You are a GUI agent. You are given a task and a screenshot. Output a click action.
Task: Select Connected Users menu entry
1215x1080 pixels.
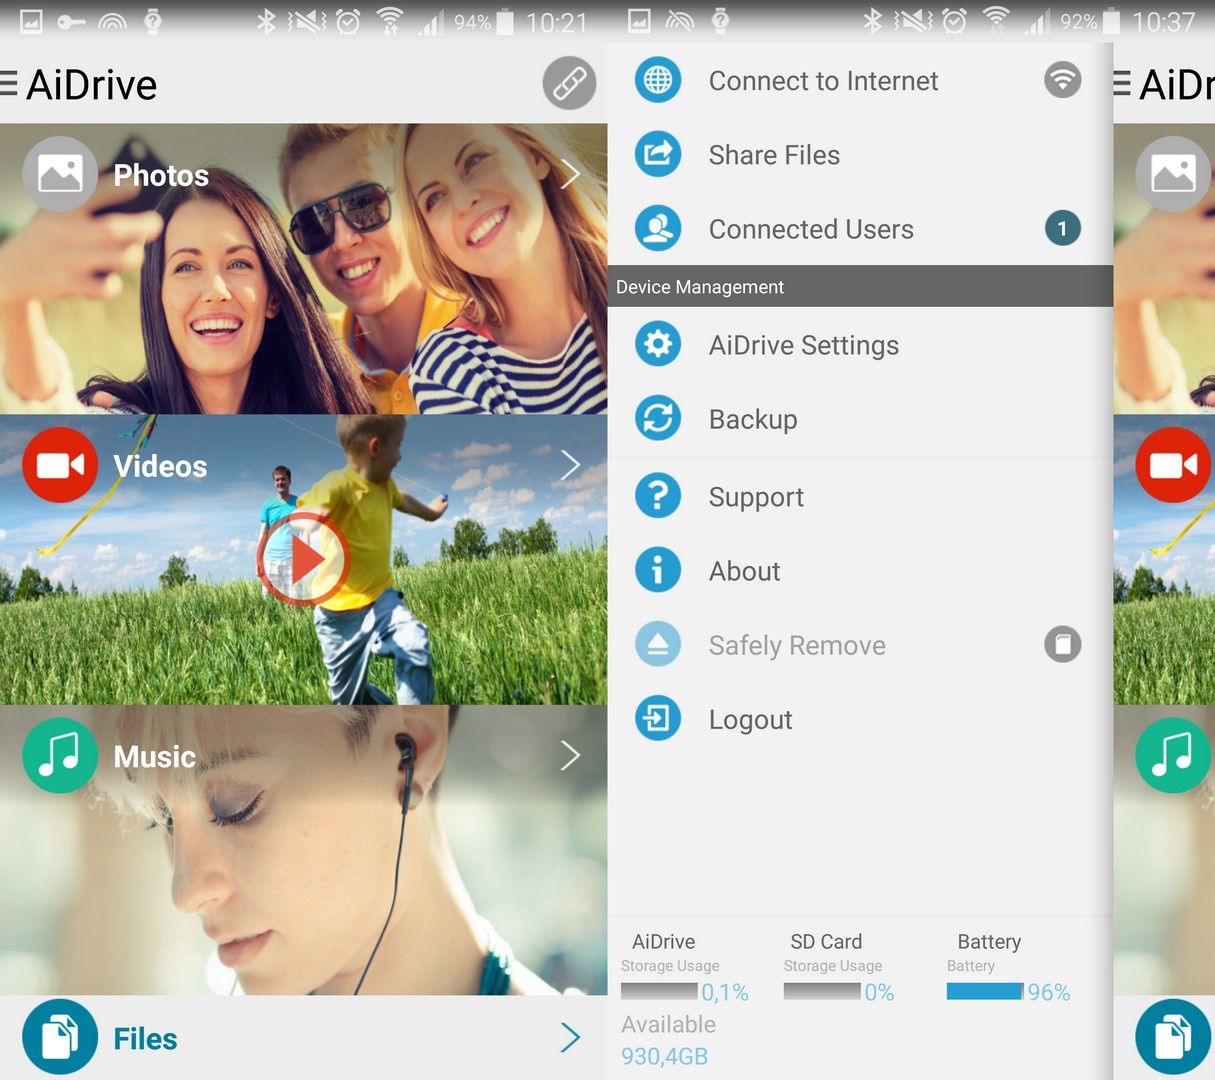tap(860, 228)
